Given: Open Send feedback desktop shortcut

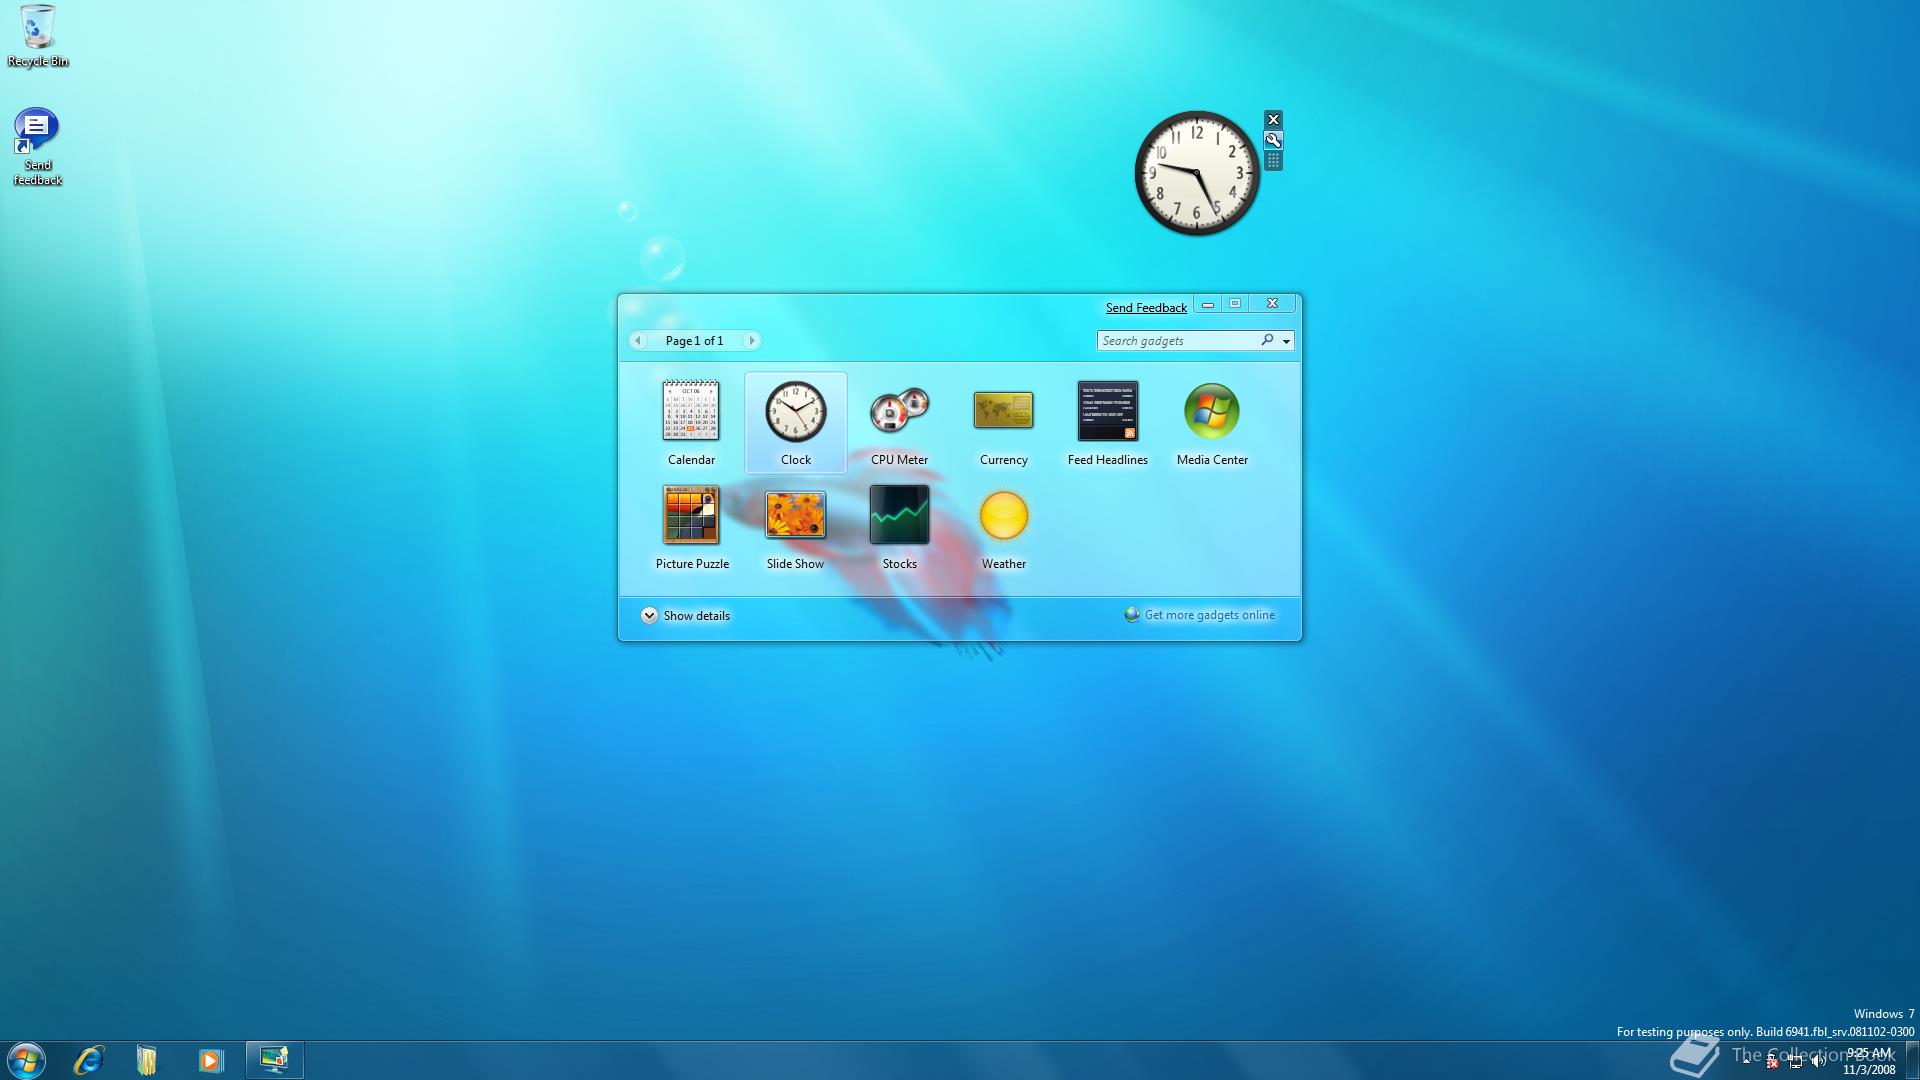Looking at the screenshot, I should [x=38, y=147].
